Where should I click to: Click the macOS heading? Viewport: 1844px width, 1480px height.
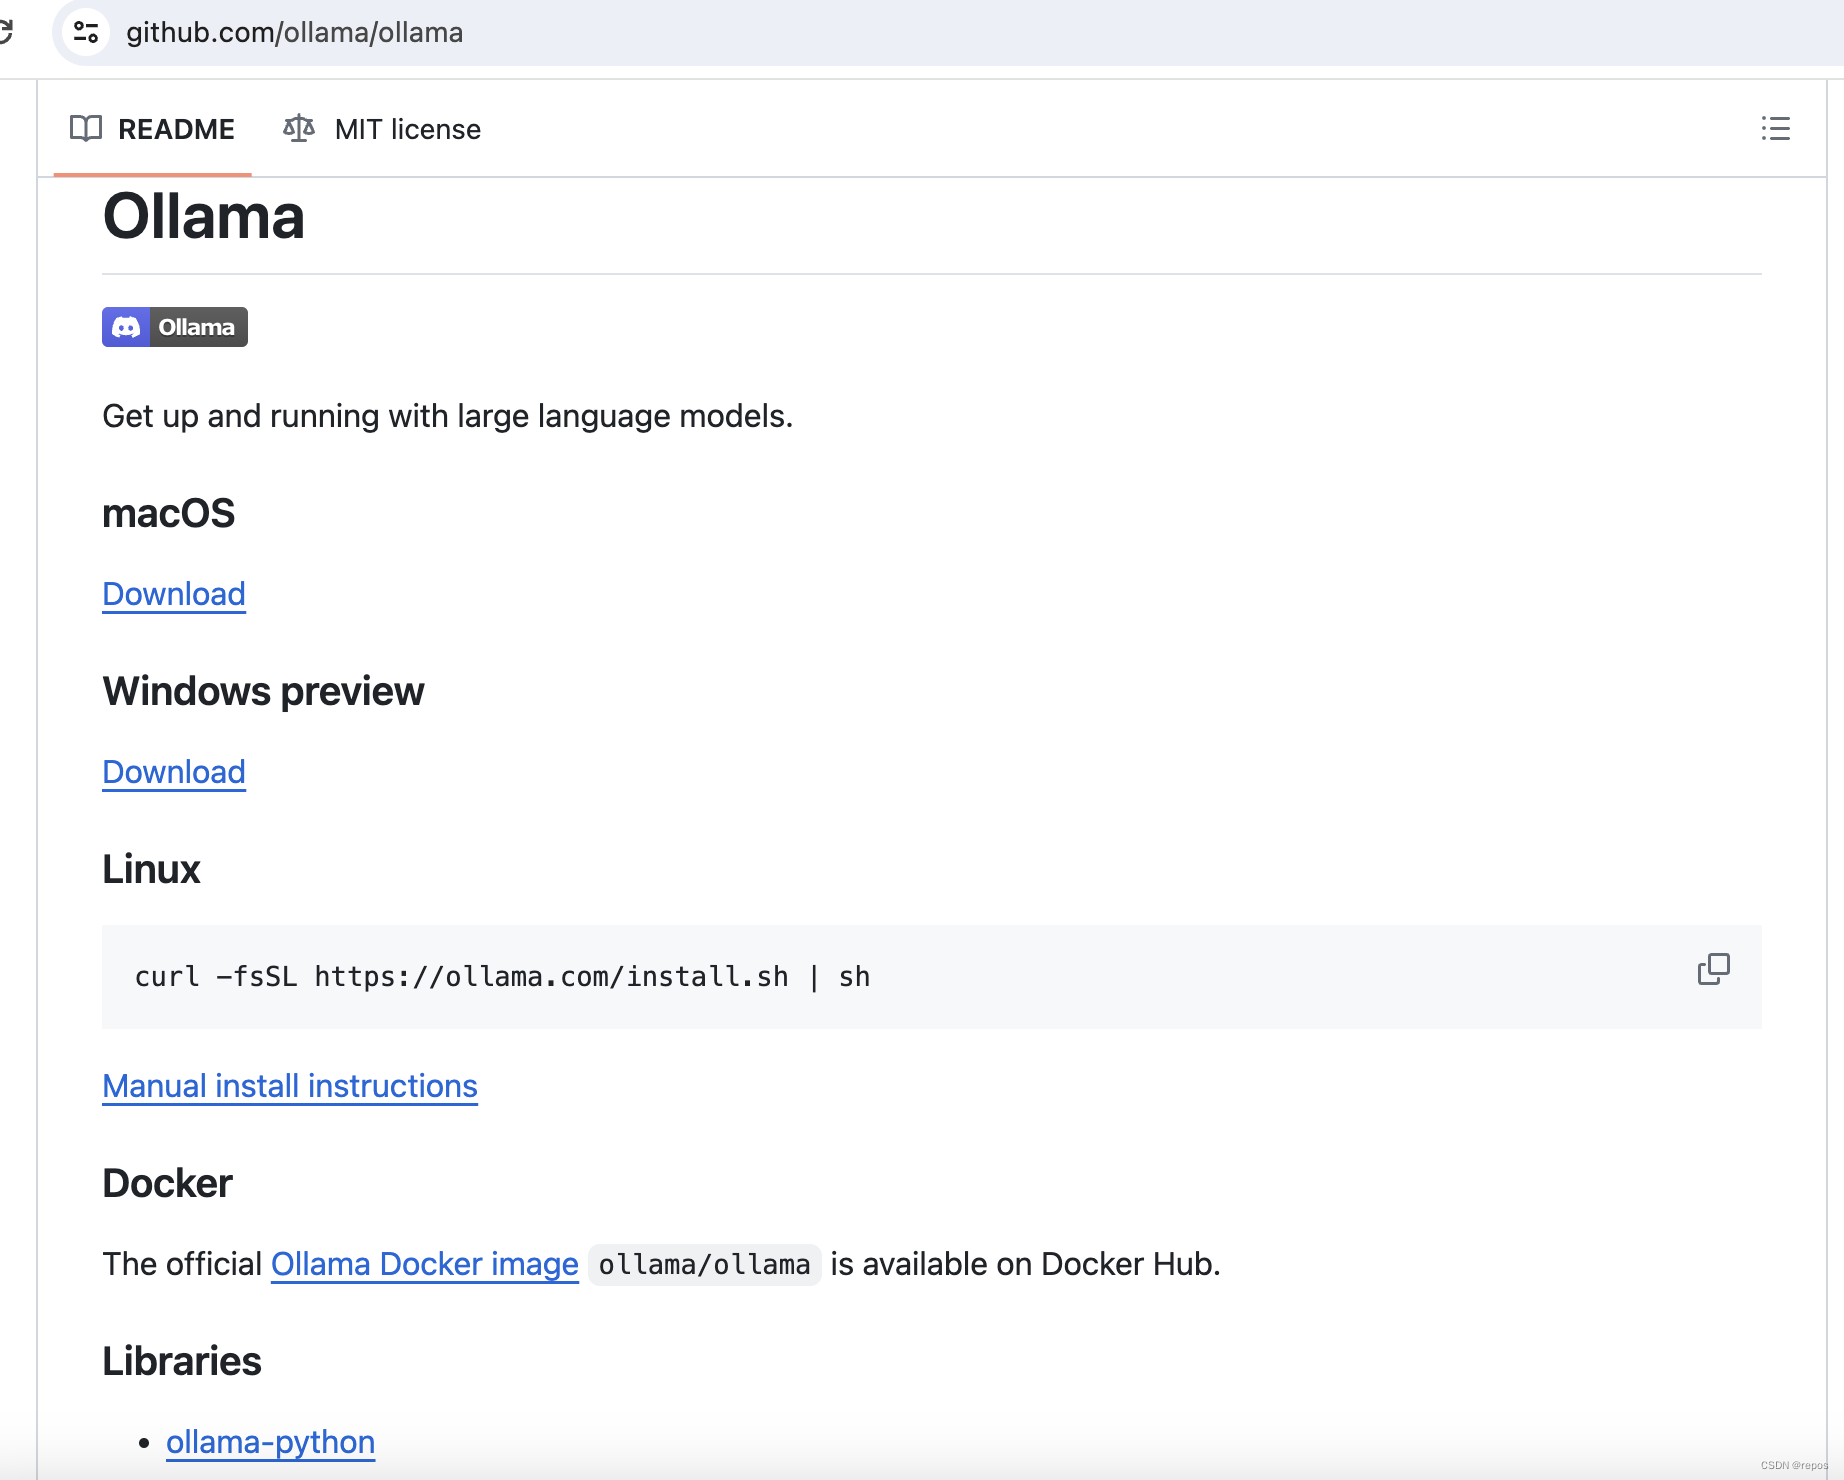tap(168, 513)
